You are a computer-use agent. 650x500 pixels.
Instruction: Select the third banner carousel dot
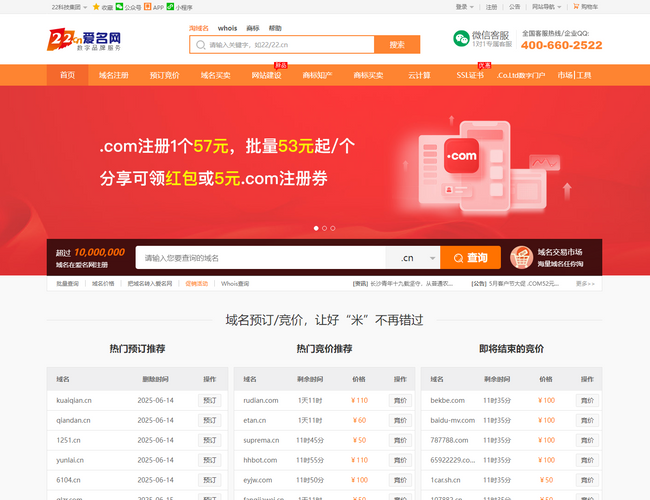point(333,228)
